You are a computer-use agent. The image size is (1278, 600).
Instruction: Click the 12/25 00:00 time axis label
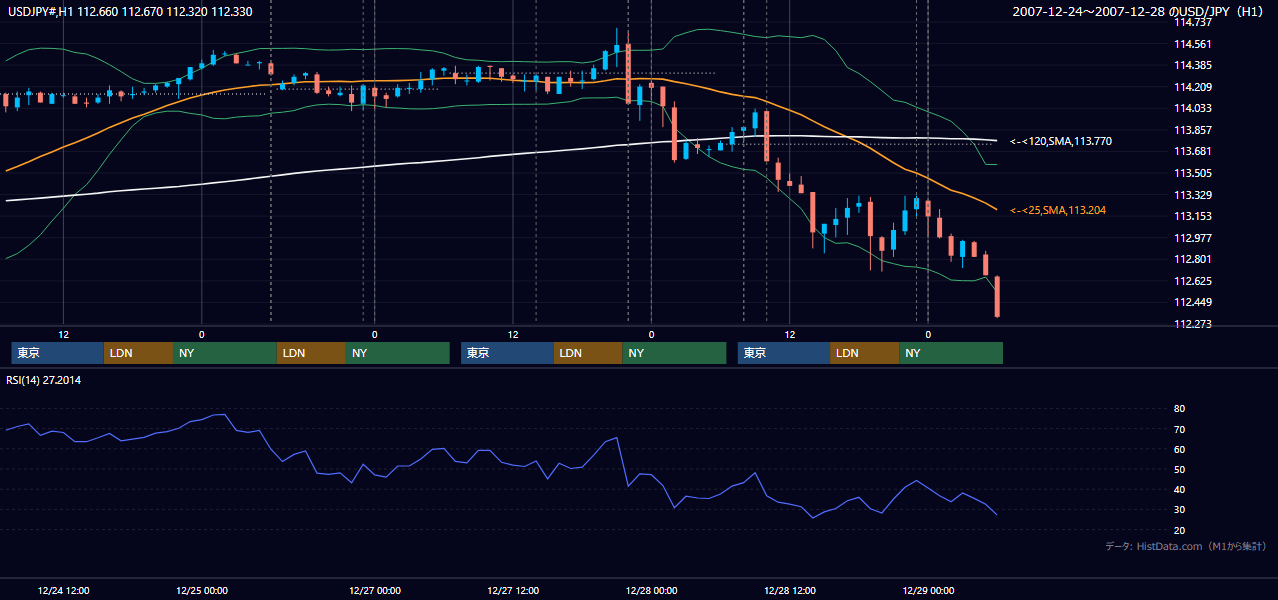tap(201, 590)
